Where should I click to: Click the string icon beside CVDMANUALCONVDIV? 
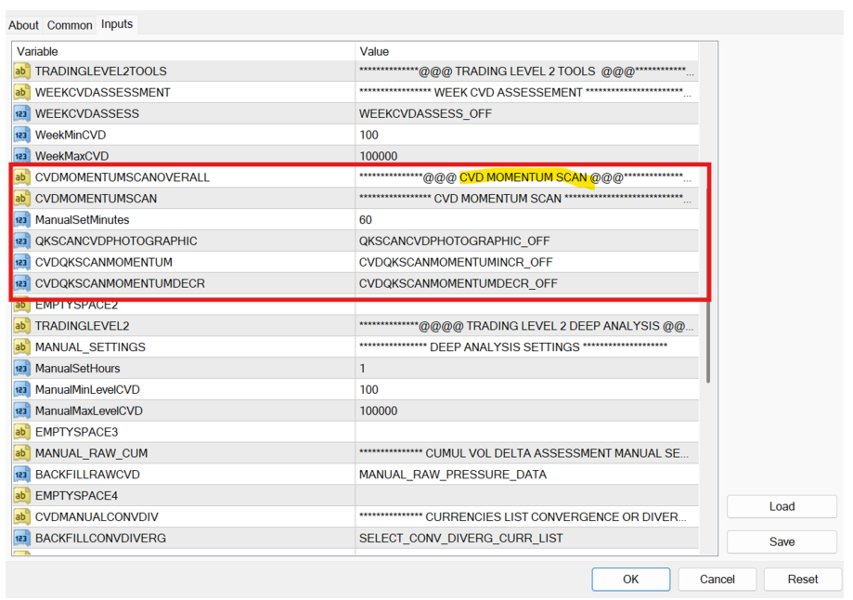click(x=21, y=517)
